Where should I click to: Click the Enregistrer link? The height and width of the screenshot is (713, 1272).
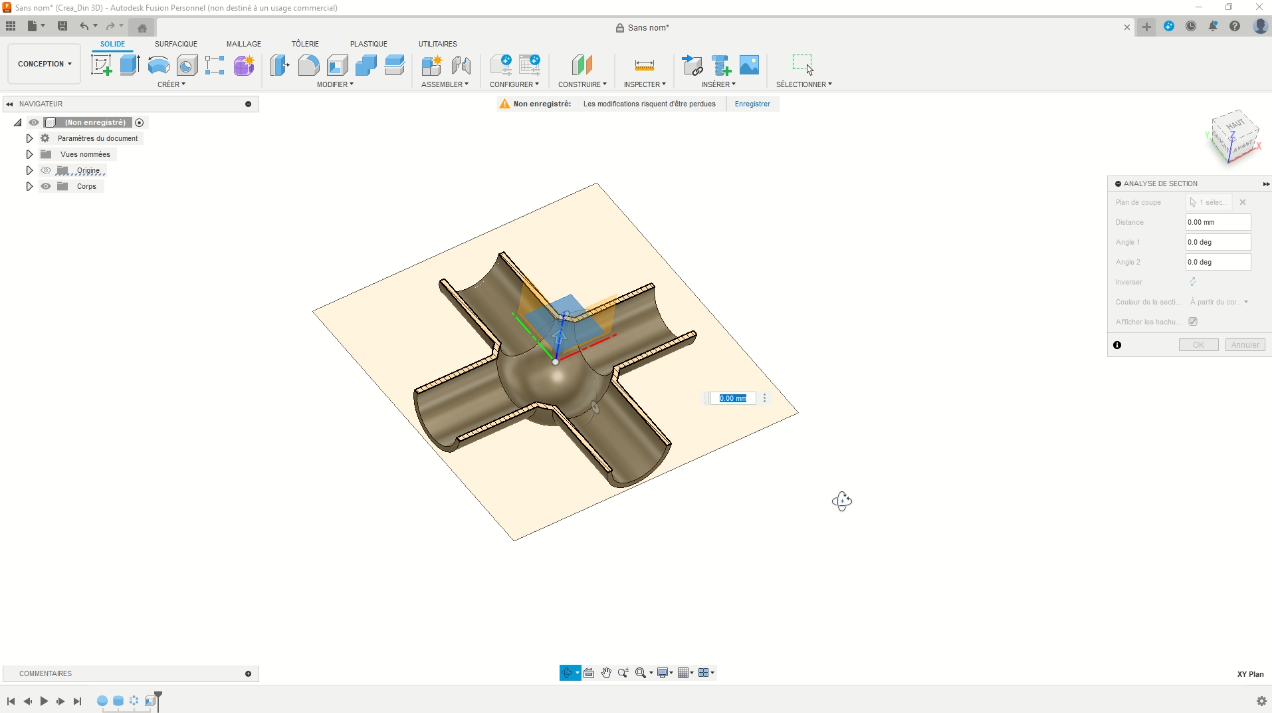point(752,104)
